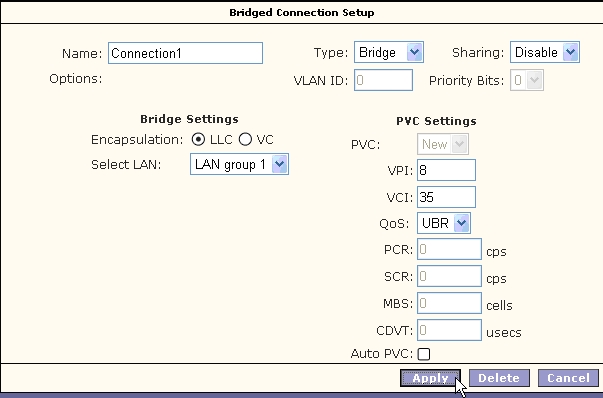
Task: Click the VCI input field showing 35
Action: (446, 197)
